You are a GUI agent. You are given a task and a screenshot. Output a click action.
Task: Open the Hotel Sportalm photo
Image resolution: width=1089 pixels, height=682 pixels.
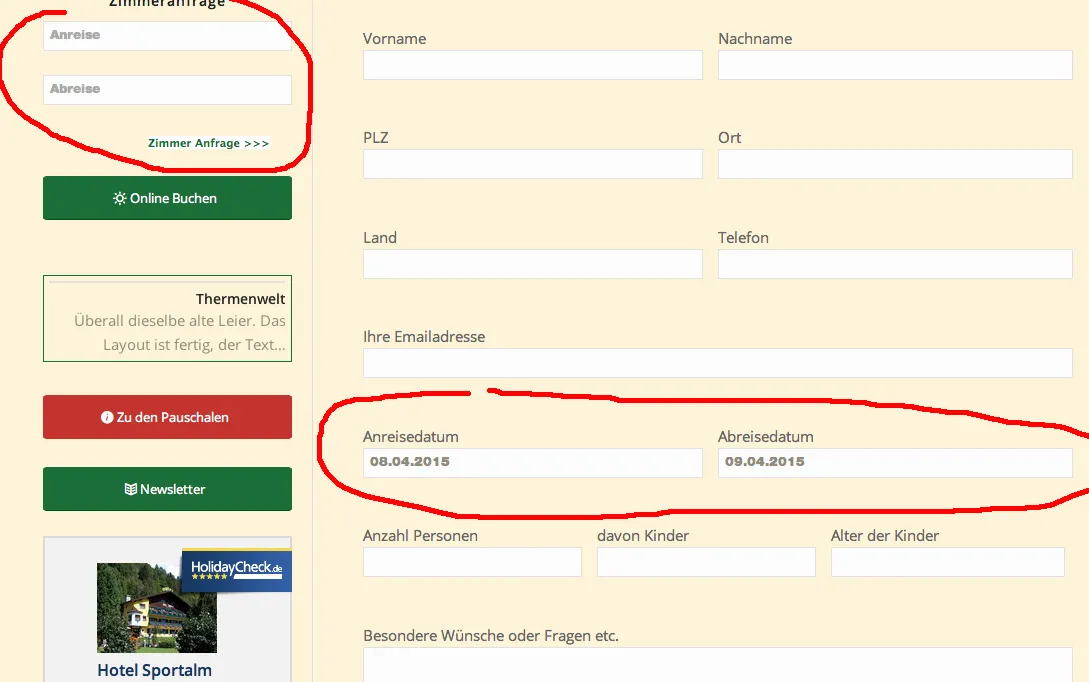157,608
